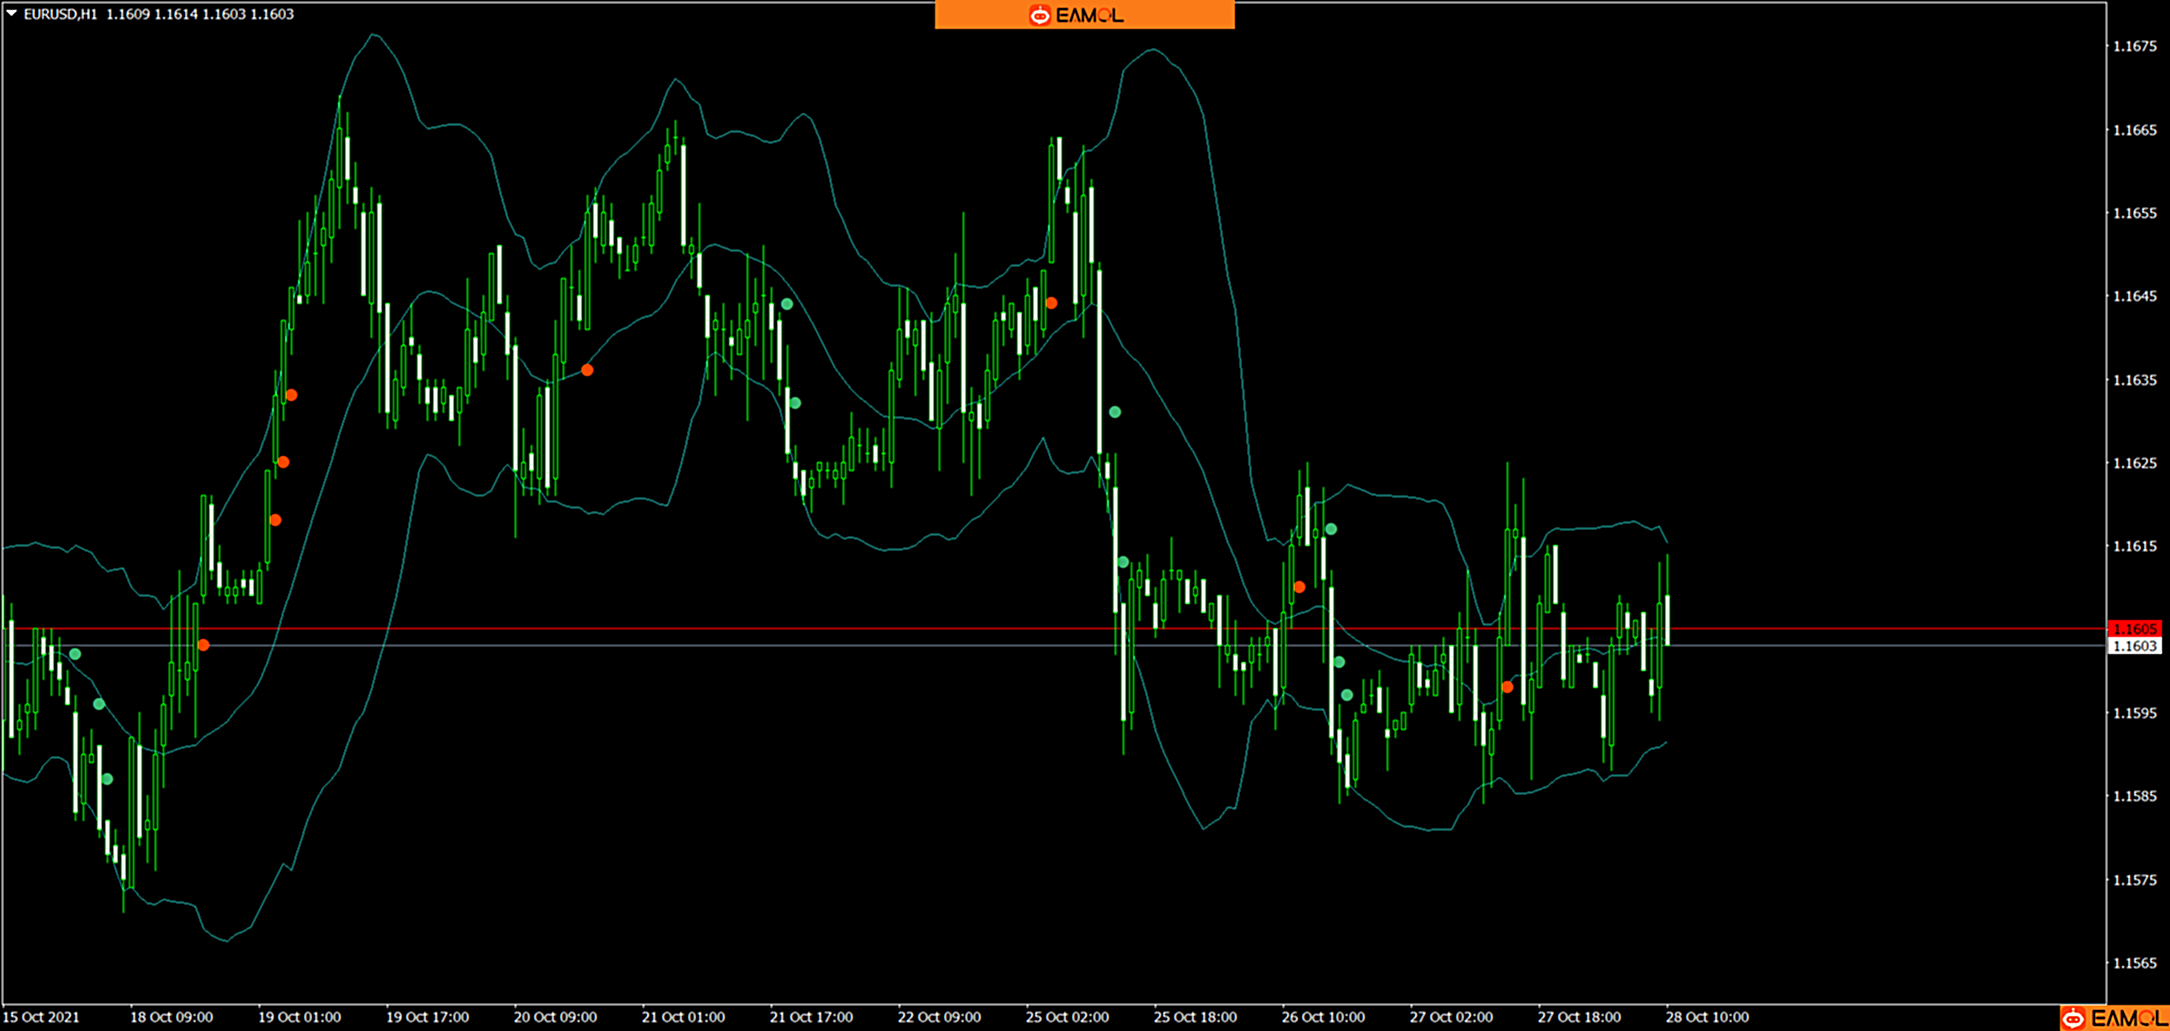The height and width of the screenshot is (1031, 2170).
Task: Click the '21 Oct 17:00' time label
Action: click(811, 1017)
